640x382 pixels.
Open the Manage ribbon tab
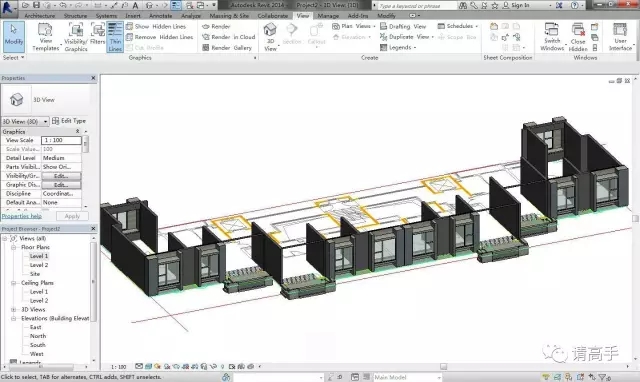click(x=328, y=16)
